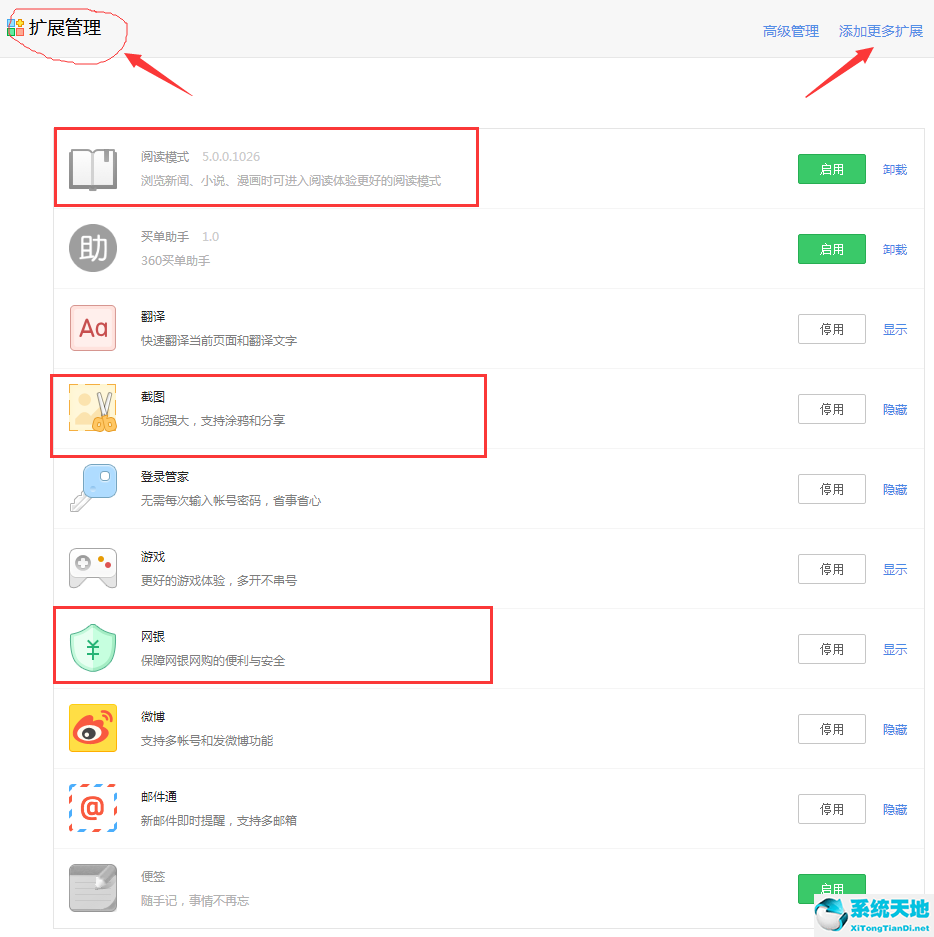The height and width of the screenshot is (937, 934).
Task: Disable the 网银 extension
Action: 831,650
